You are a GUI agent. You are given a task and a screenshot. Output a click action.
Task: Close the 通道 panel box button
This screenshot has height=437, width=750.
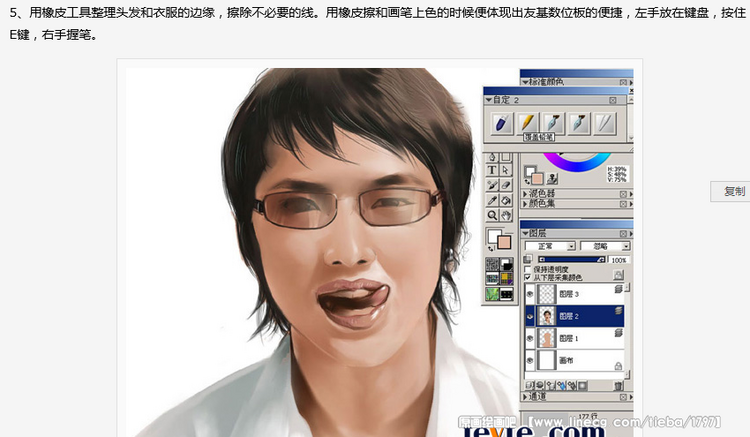(623, 397)
